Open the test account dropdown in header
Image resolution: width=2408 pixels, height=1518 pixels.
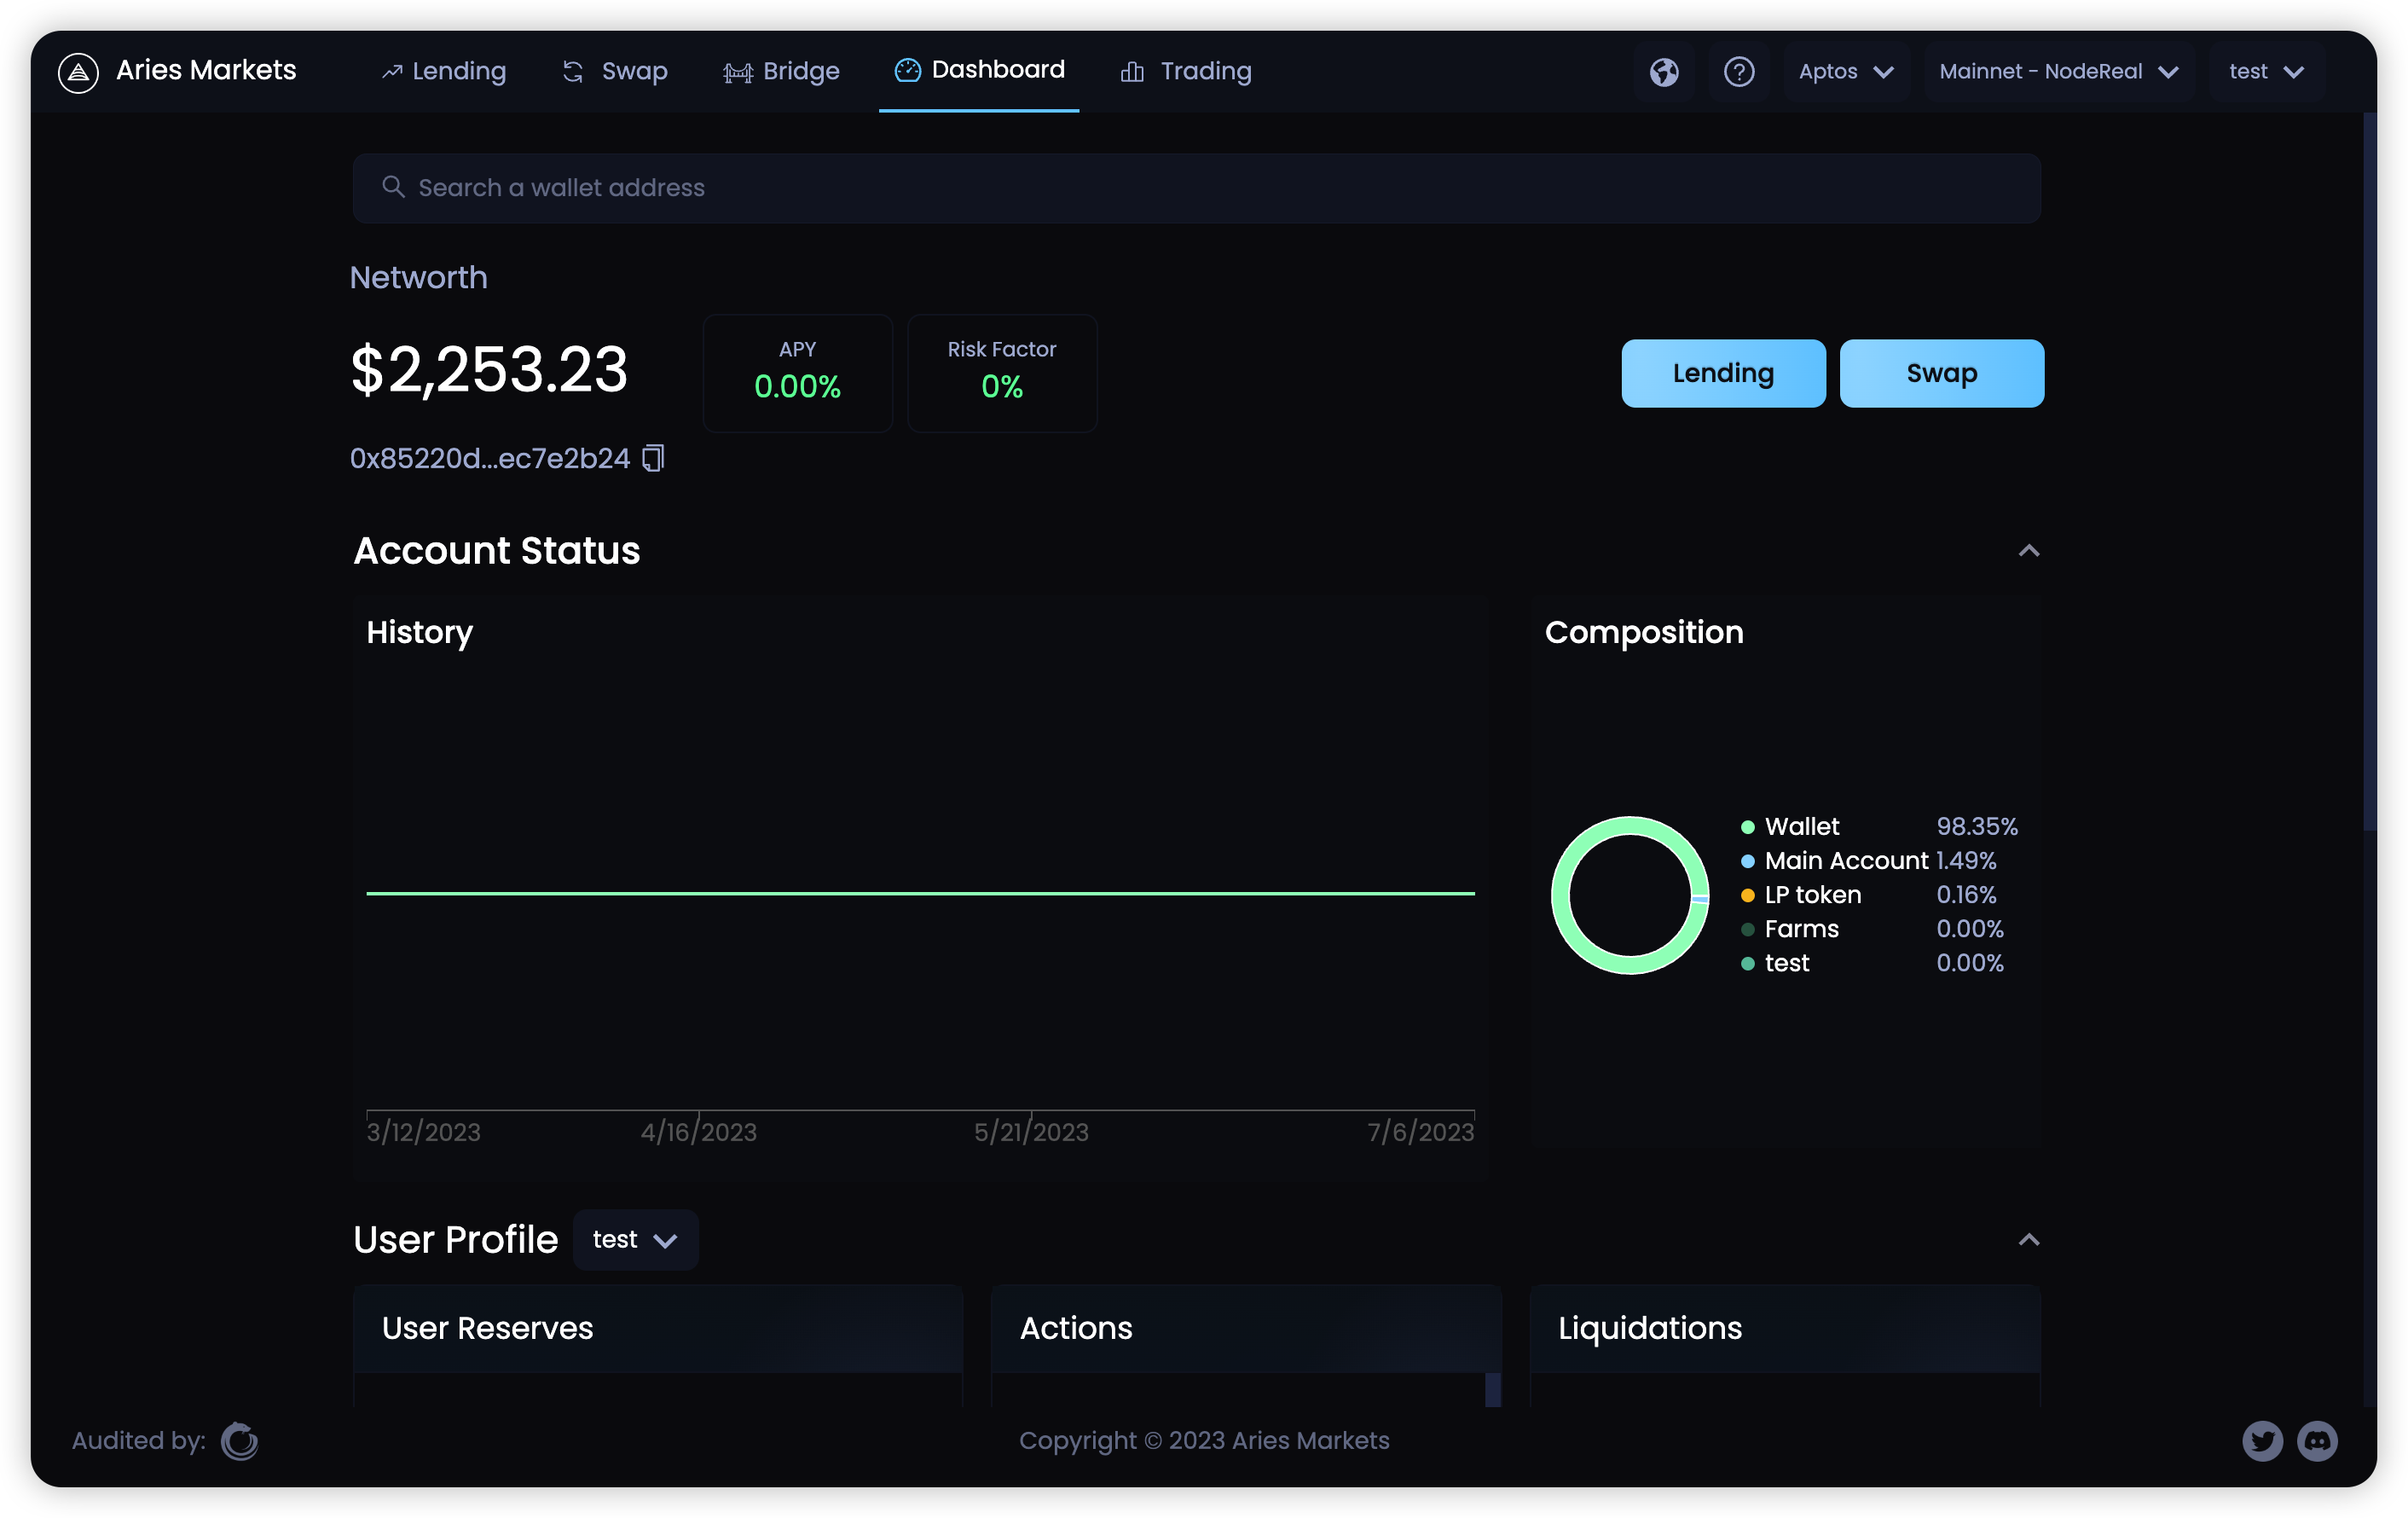2265,72
